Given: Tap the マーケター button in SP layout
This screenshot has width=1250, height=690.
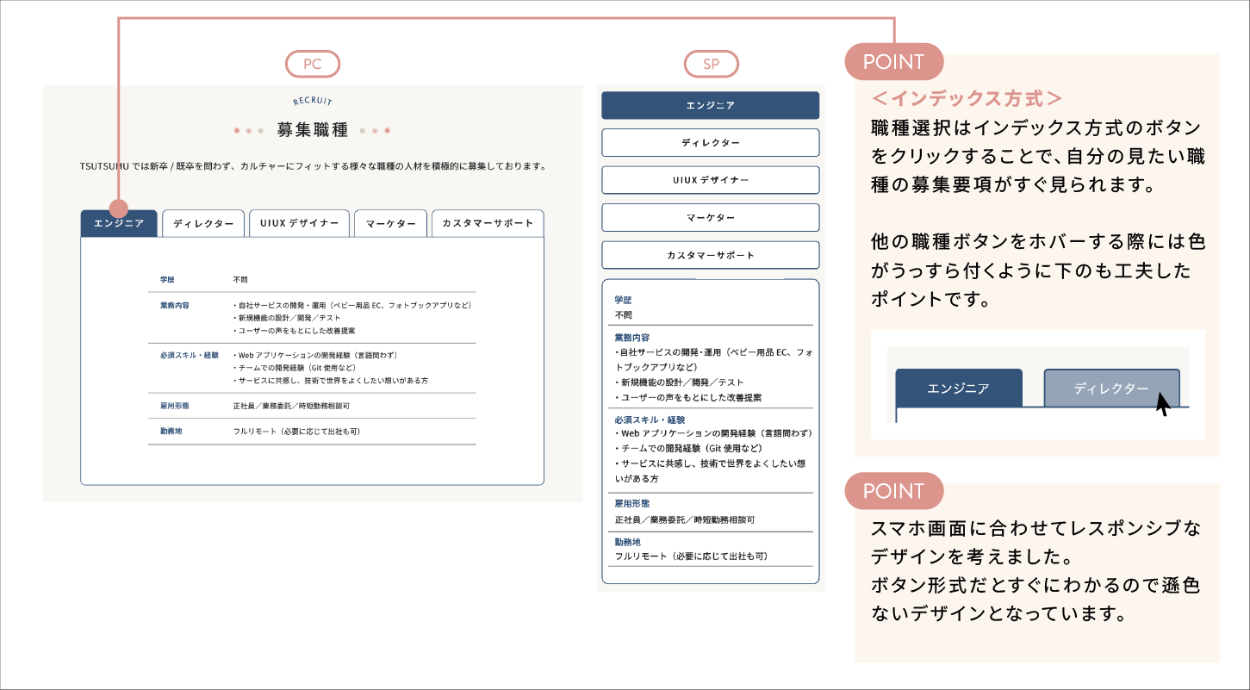Looking at the screenshot, I should (710, 218).
